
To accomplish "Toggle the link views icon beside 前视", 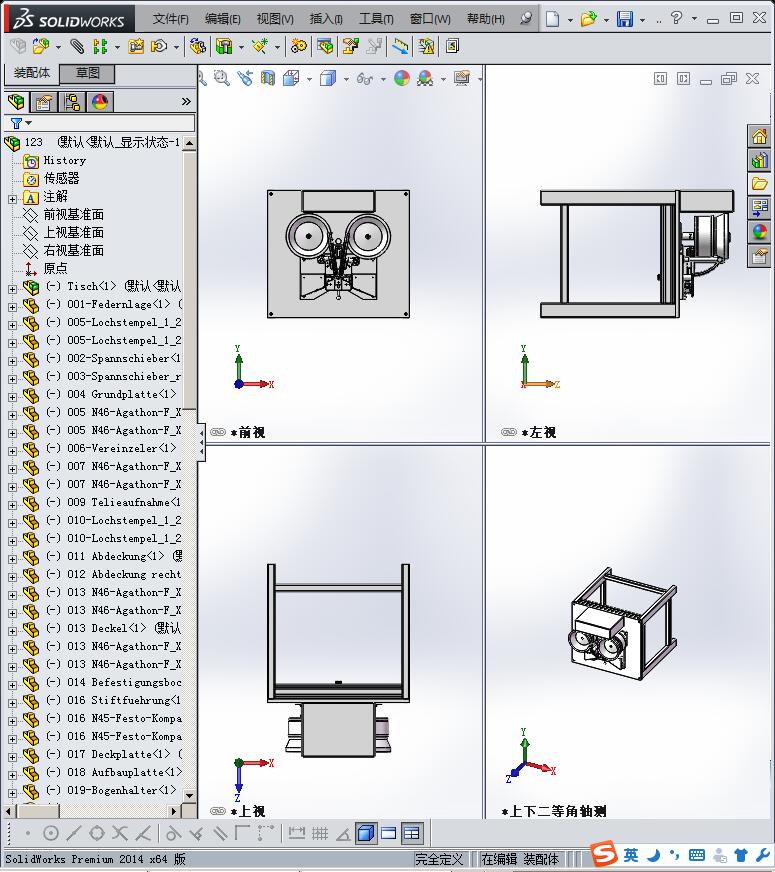I will [x=218, y=432].
